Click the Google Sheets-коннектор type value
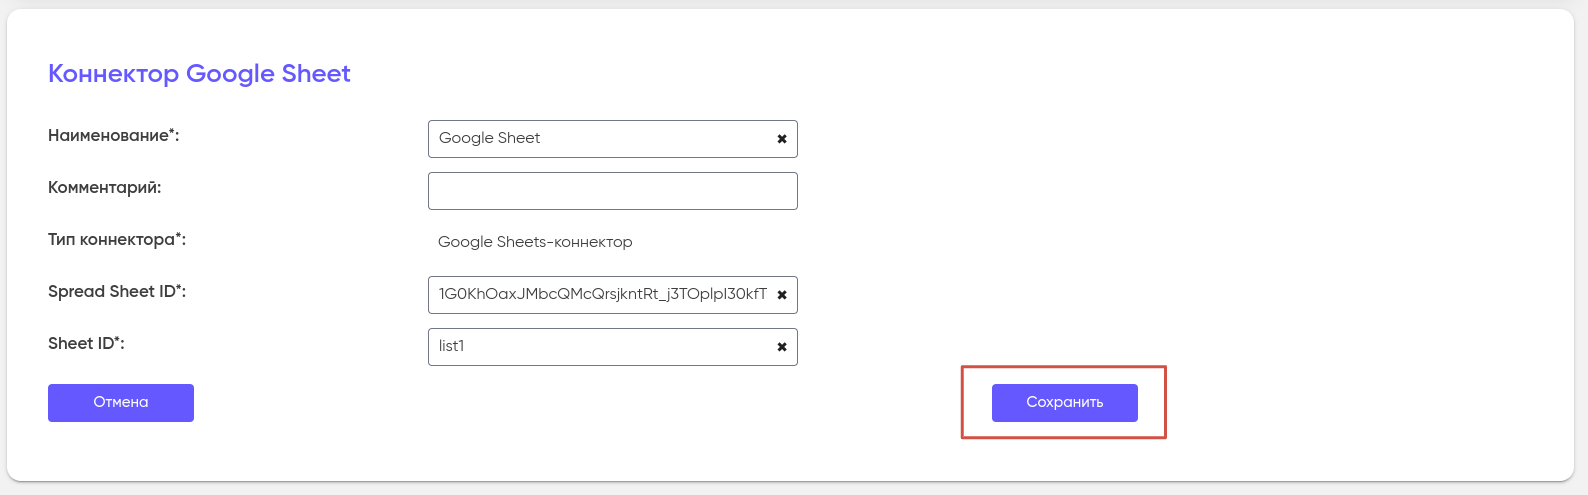 coord(535,242)
